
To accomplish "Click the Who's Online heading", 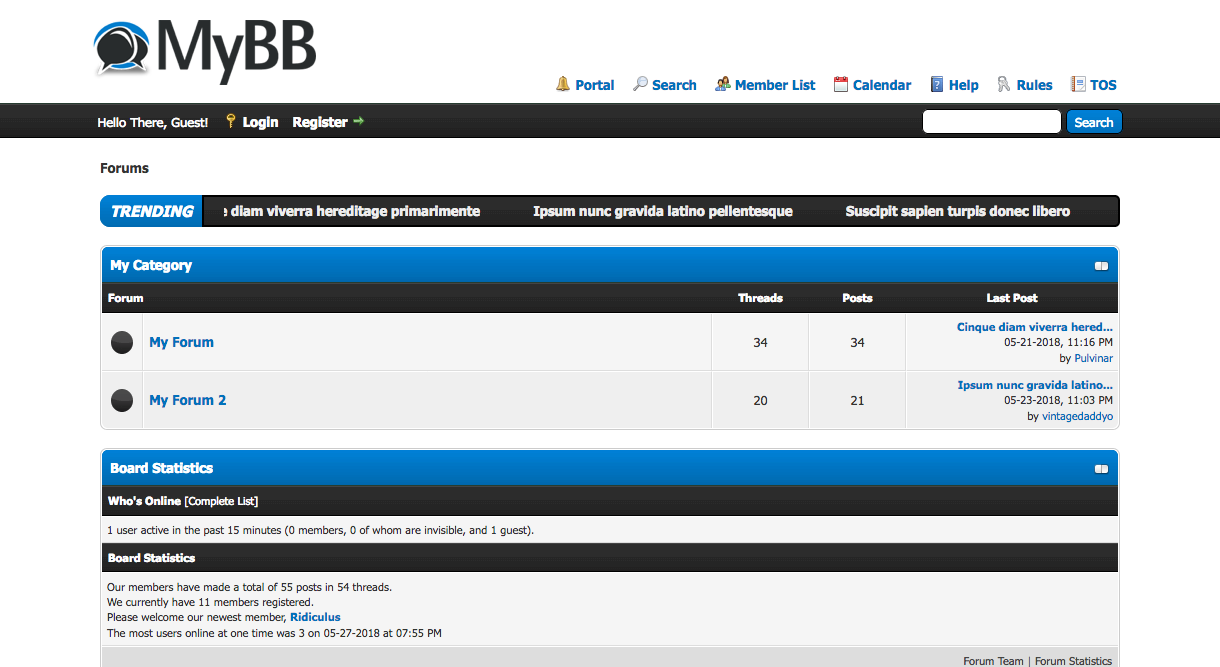I will click(144, 501).
